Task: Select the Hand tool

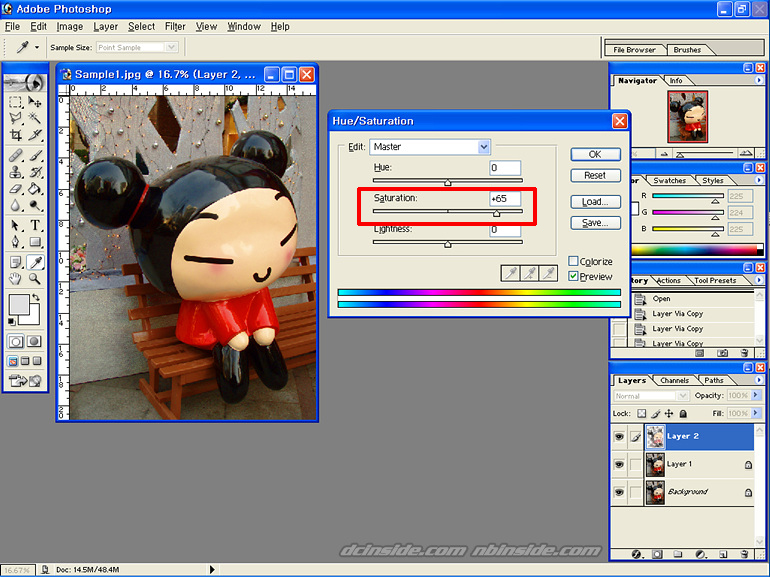Action: tap(15, 279)
